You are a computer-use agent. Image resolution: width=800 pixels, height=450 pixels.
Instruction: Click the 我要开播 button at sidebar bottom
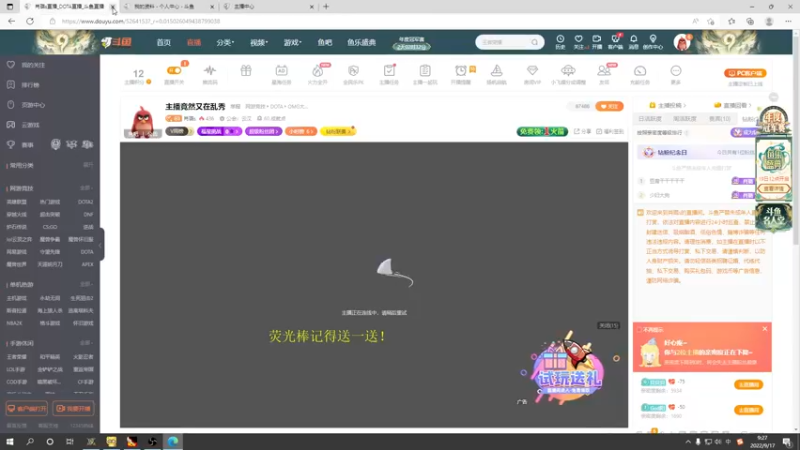pyautogui.click(x=73, y=409)
